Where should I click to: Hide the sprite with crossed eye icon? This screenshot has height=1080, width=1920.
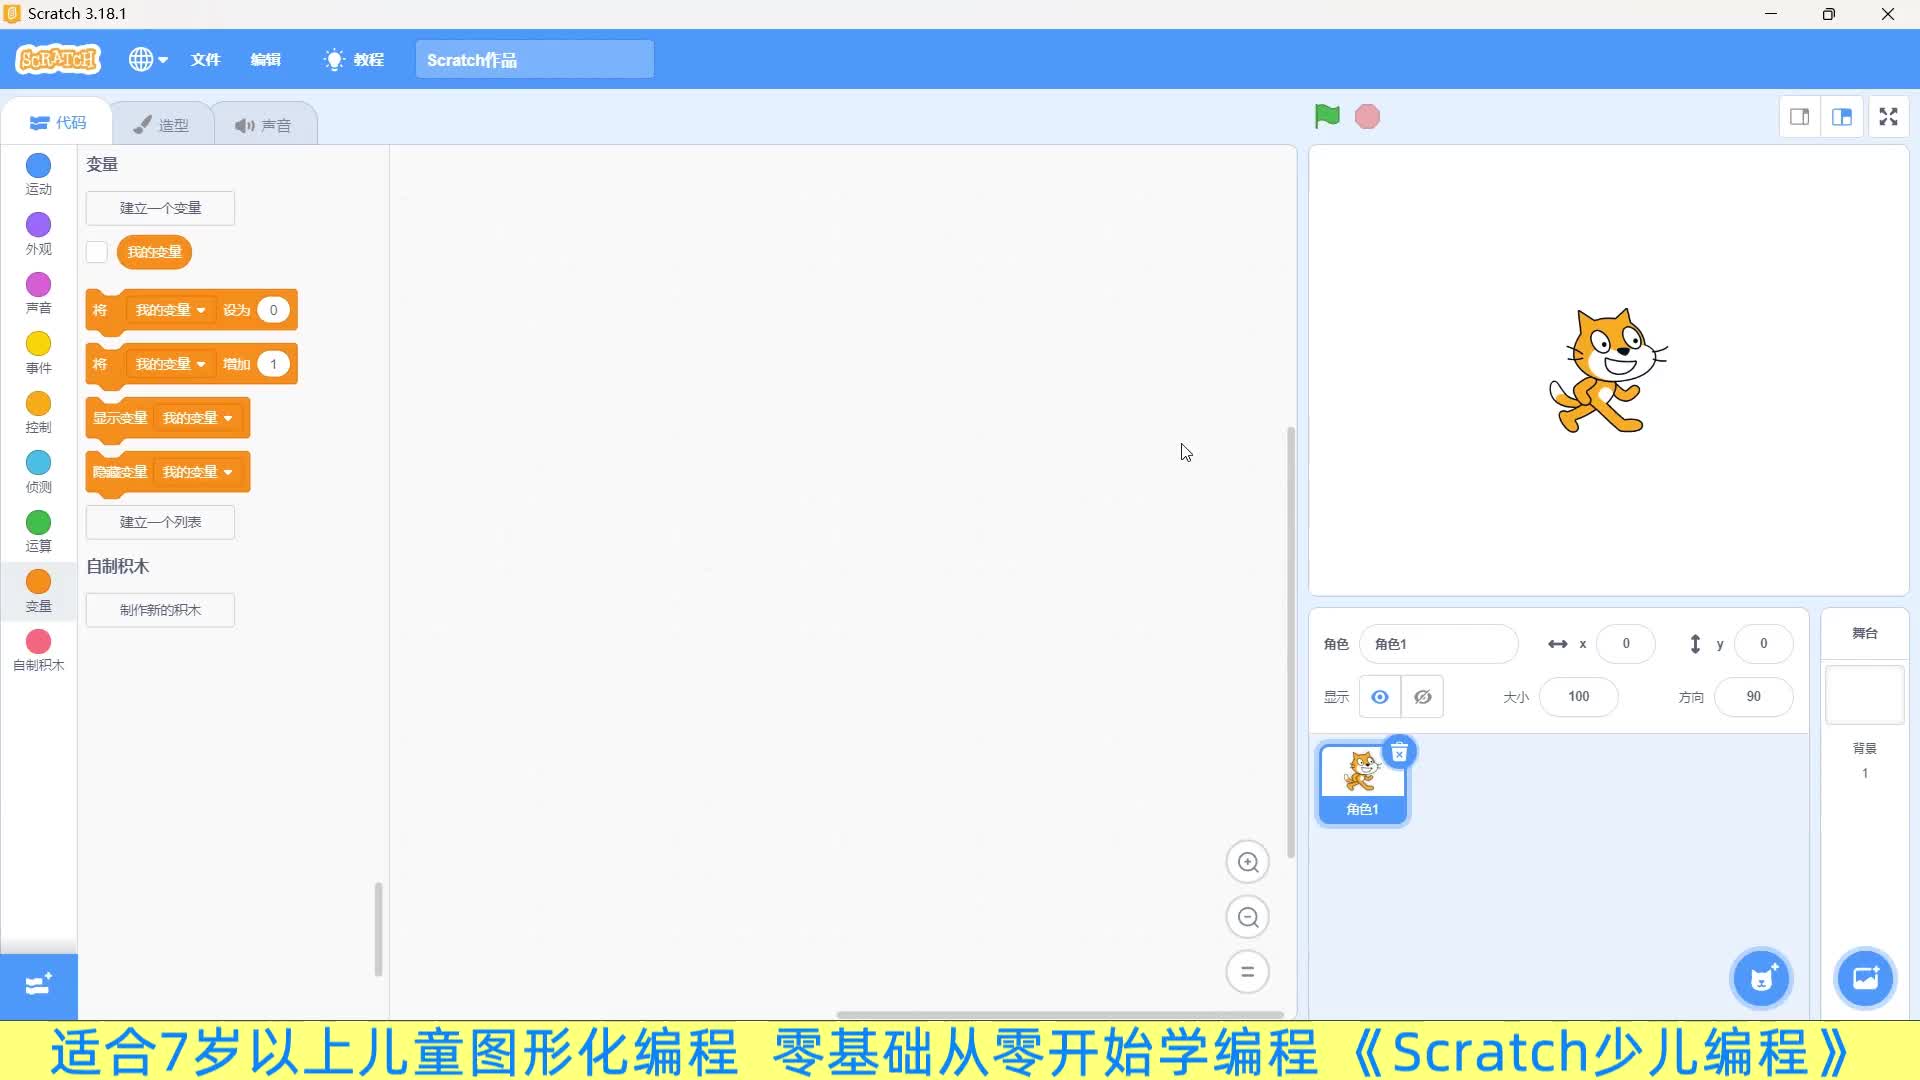[1422, 697]
